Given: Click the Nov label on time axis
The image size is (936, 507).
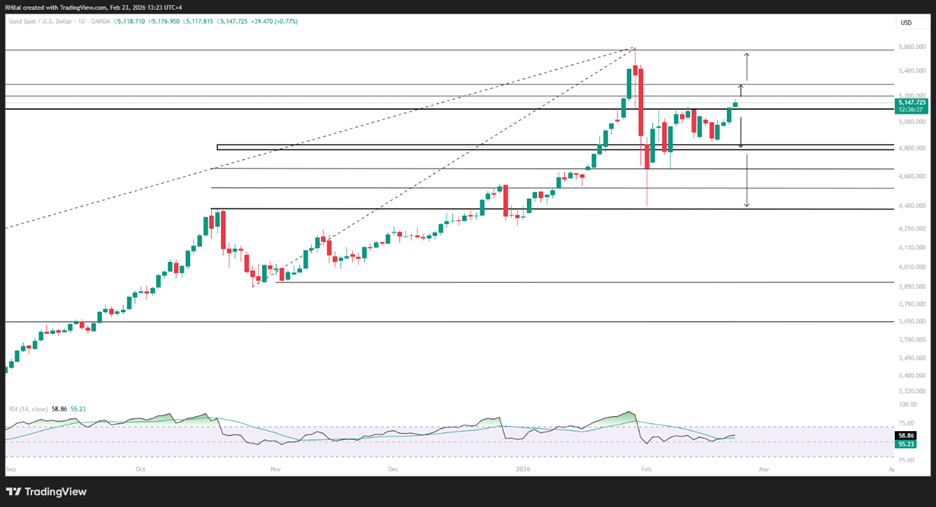Looking at the screenshot, I should (x=276, y=469).
